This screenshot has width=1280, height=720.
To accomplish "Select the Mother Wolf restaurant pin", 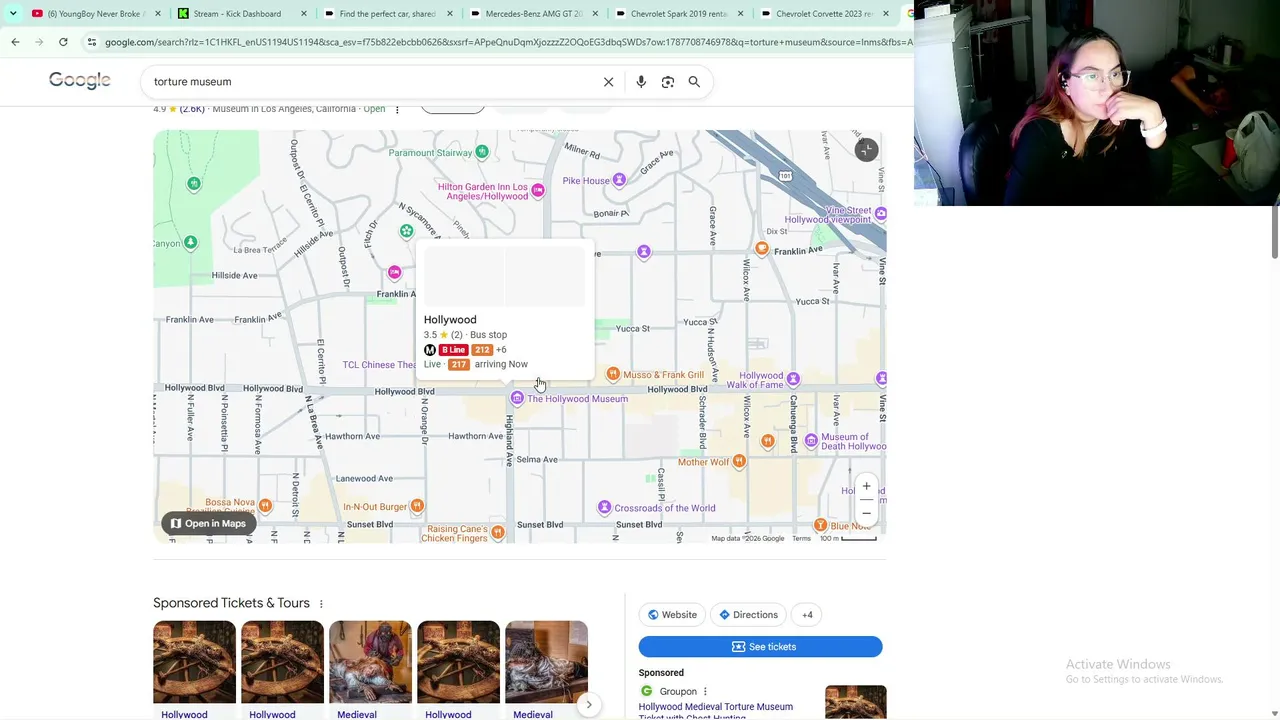I will (x=739, y=461).
